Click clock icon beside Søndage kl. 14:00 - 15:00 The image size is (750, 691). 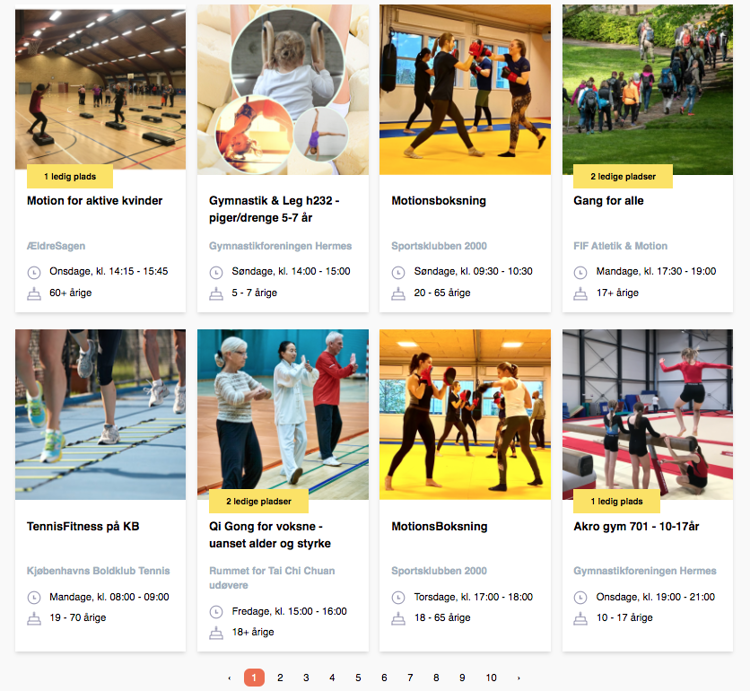(x=216, y=273)
